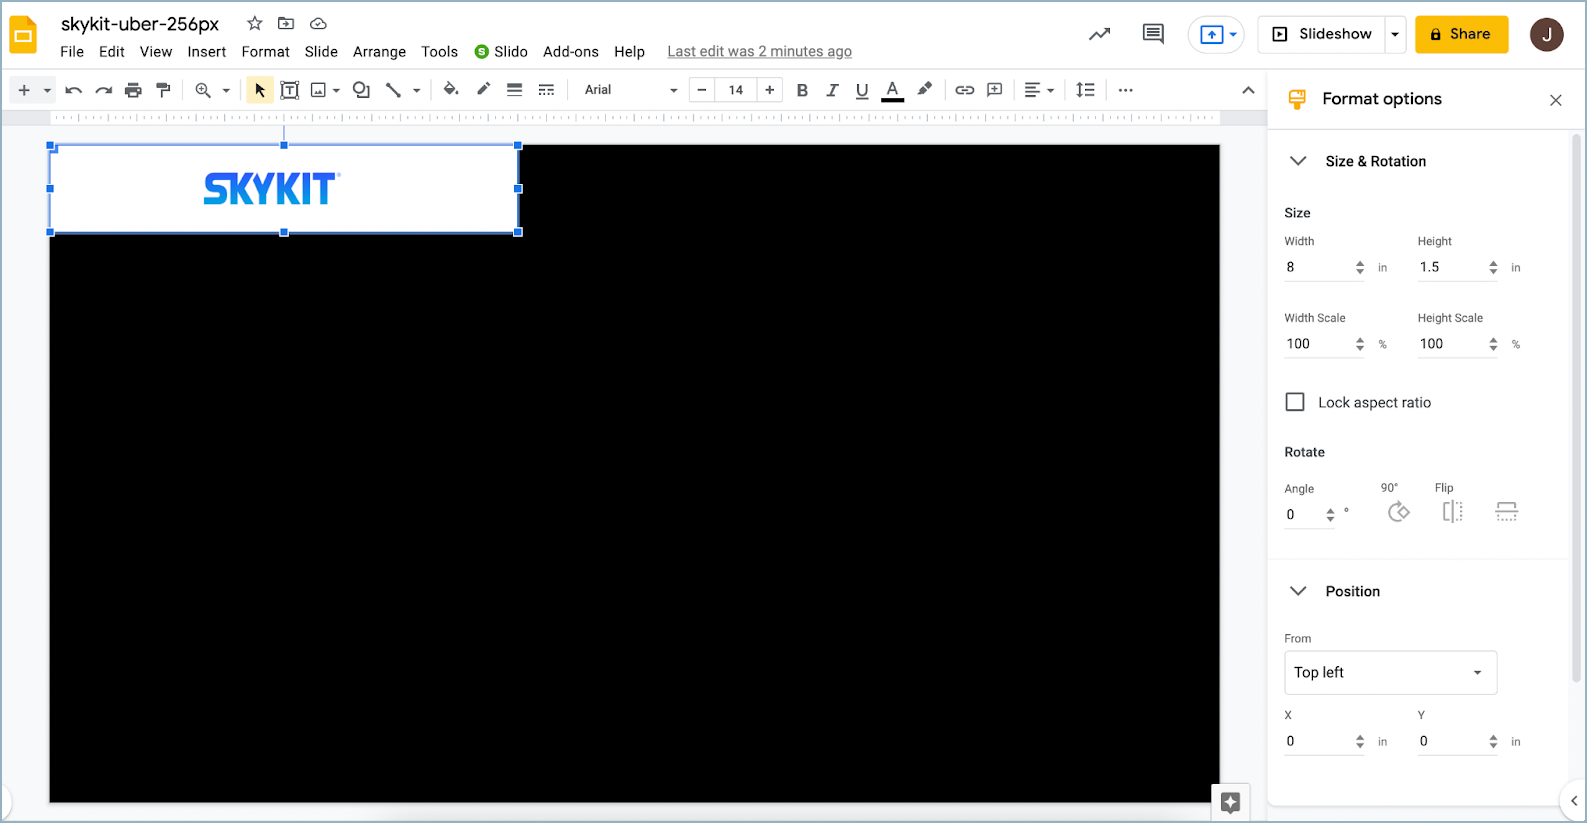Screen dimensions: 1587x823
Task: Choose the select cursor tool
Action: click(x=260, y=90)
